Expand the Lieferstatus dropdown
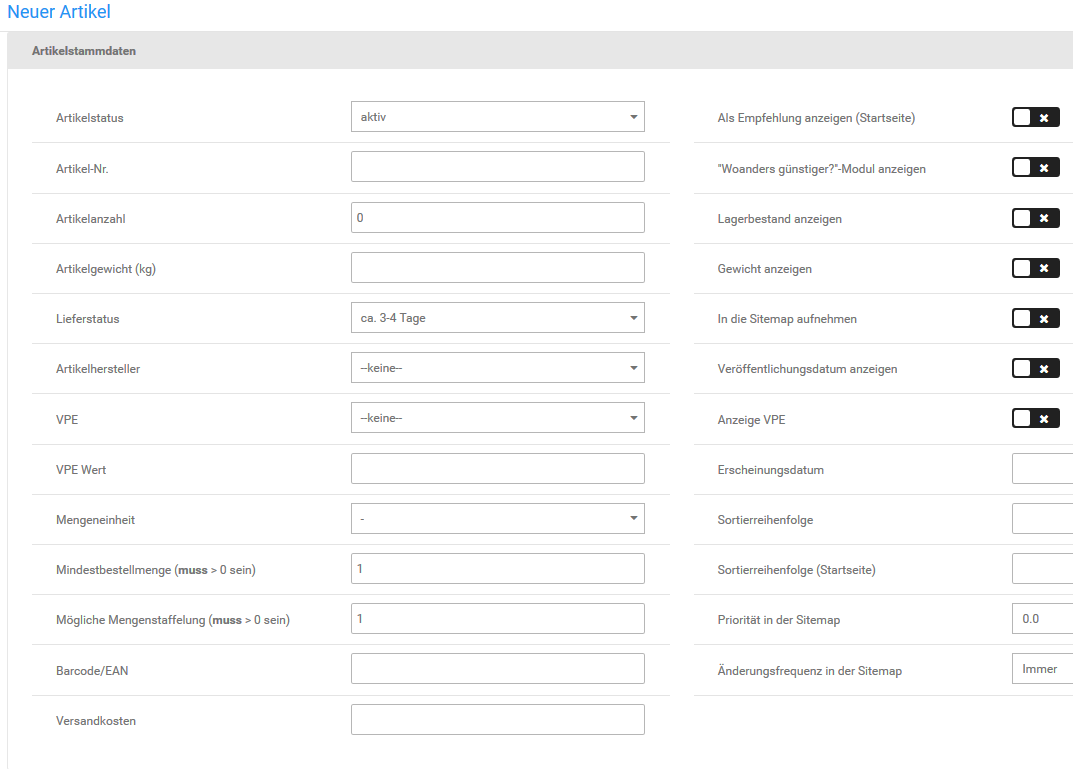Screen dimensions: 1073x769 click(x=497, y=318)
